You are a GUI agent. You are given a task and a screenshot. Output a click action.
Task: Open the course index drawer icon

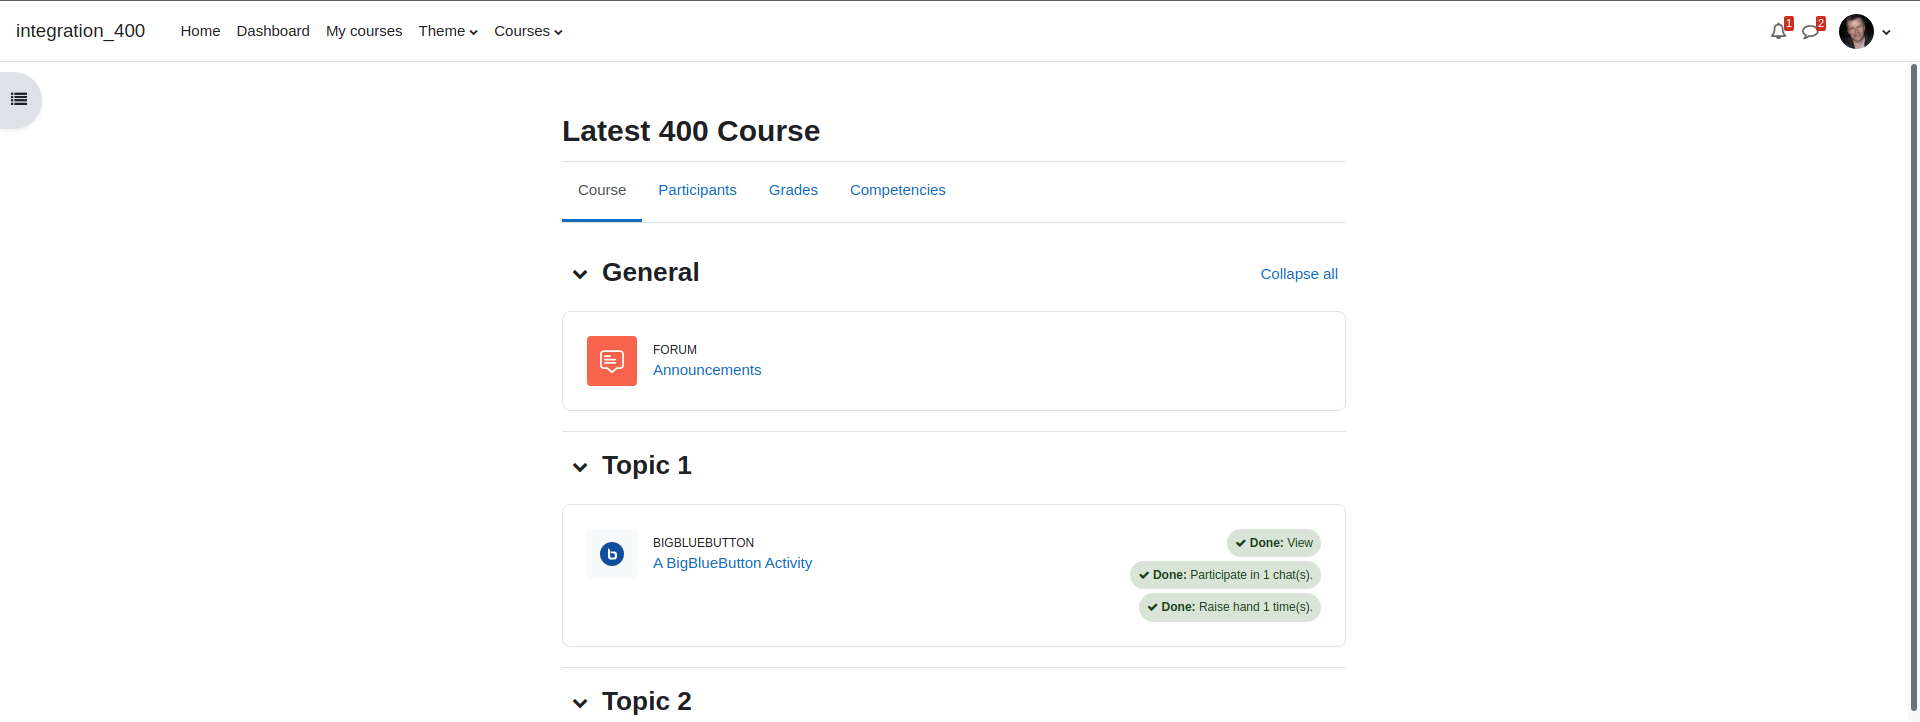[x=19, y=99]
